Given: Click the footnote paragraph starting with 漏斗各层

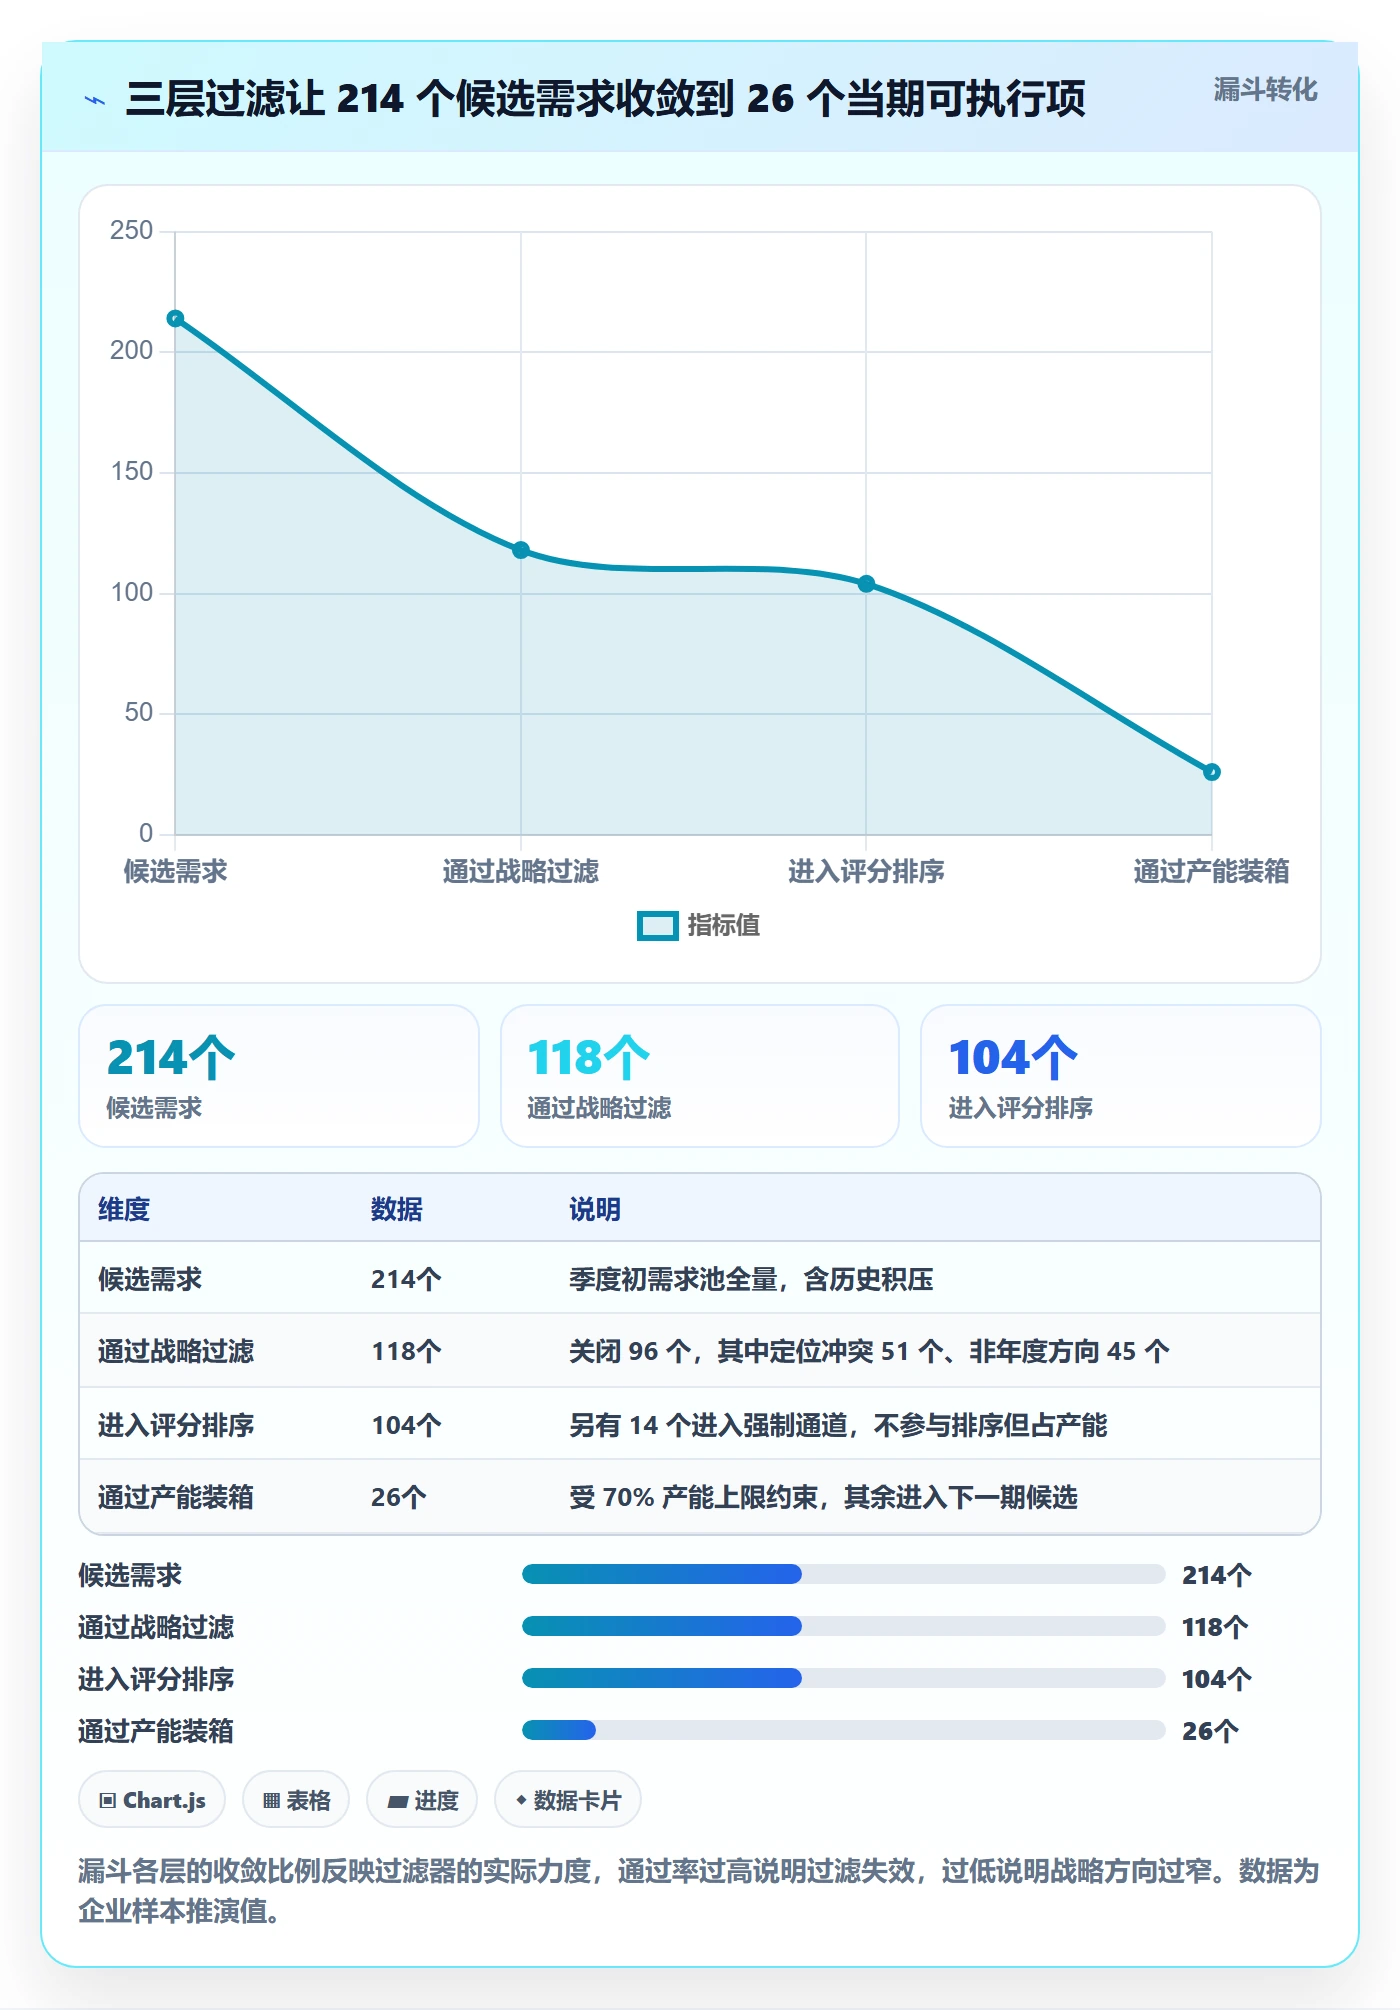Looking at the screenshot, I should tap(699, 1891).
